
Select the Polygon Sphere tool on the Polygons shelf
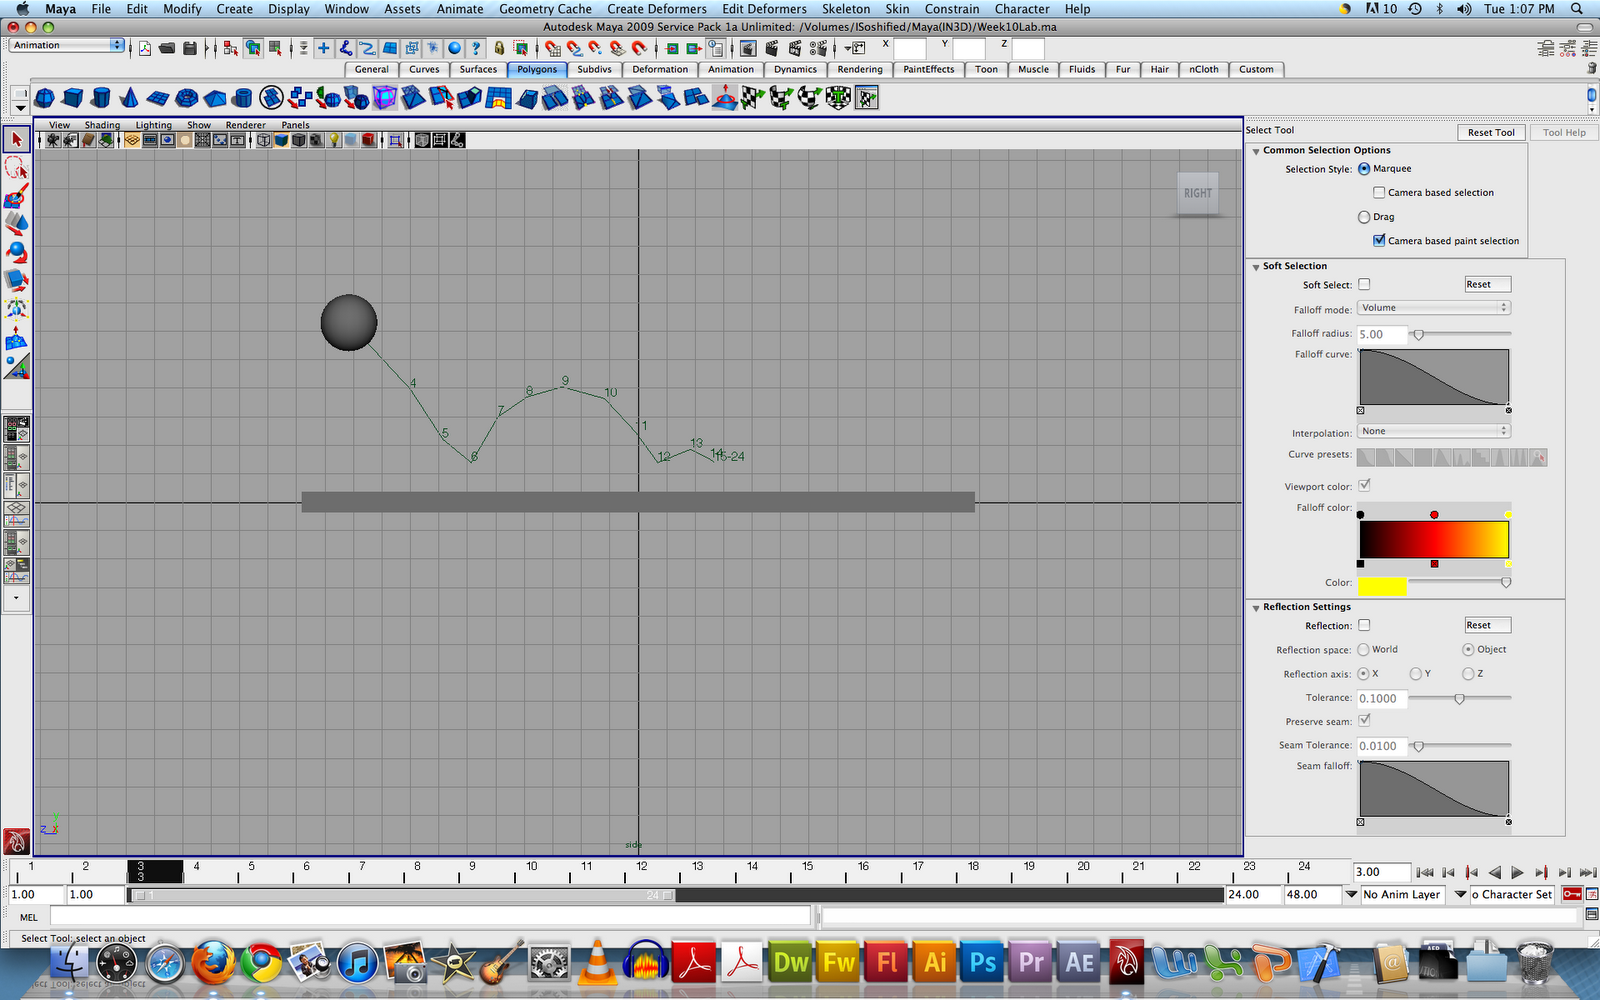click(x=44, y=97)
